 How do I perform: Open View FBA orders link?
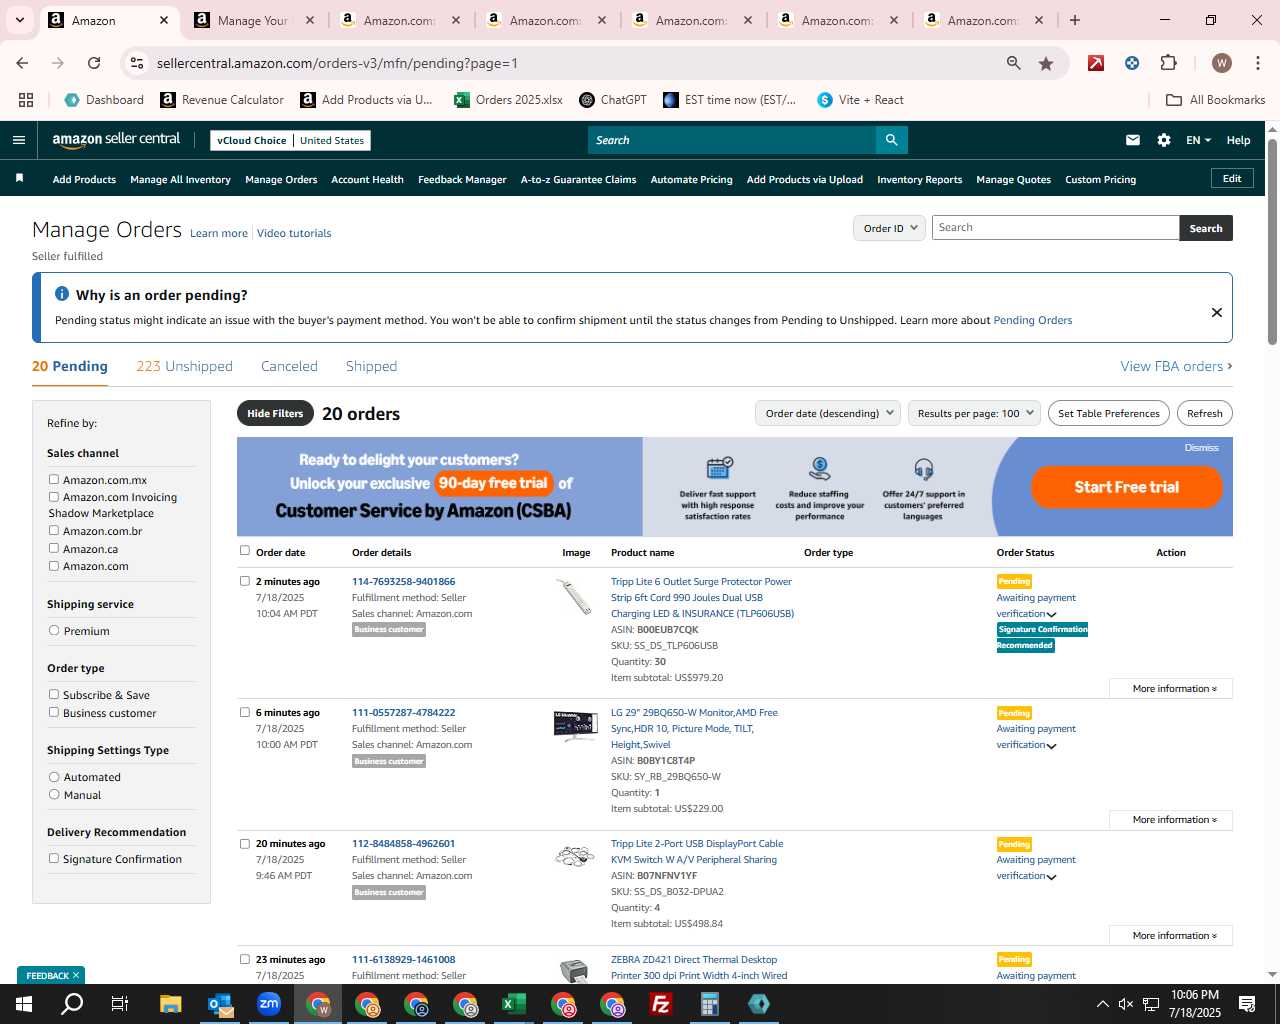1176,366
